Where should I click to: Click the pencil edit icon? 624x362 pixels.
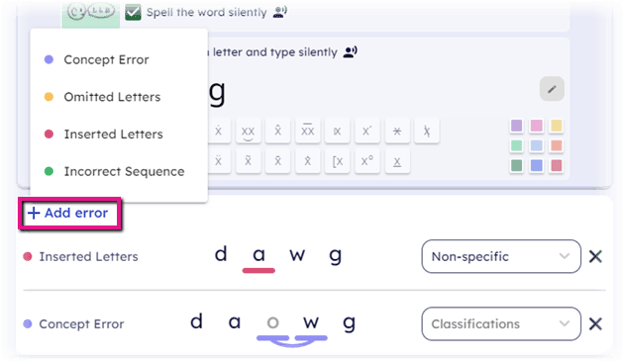tap(552, 89)
